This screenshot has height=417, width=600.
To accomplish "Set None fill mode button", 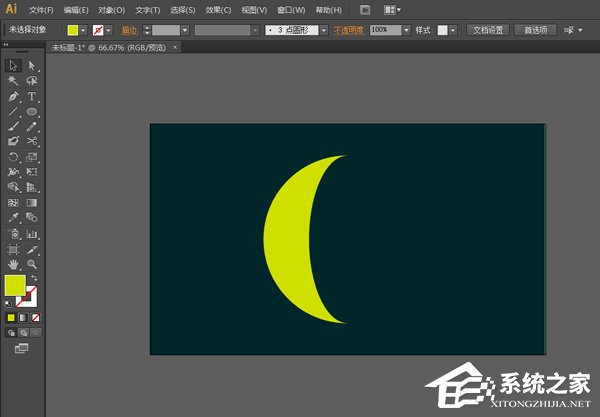I will click(x=36, y=318).
